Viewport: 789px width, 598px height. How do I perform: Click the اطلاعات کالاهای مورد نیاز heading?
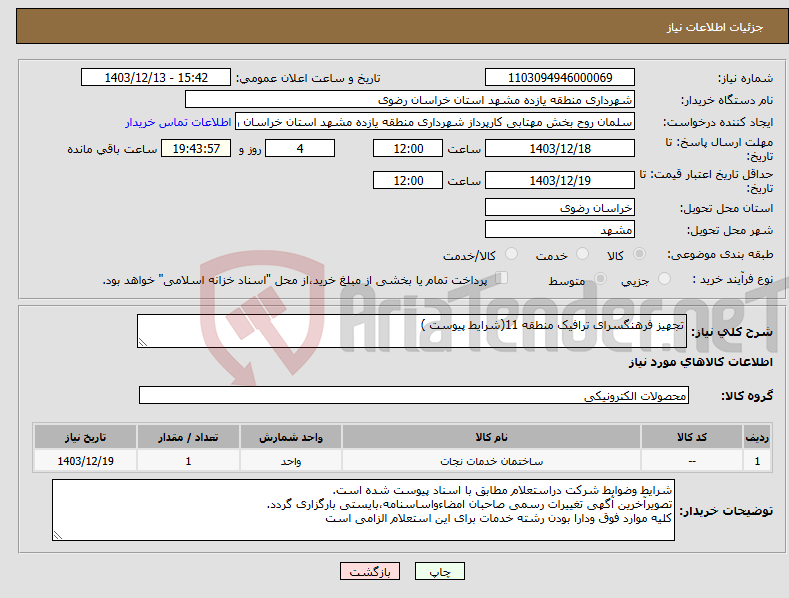pos(700,362)
